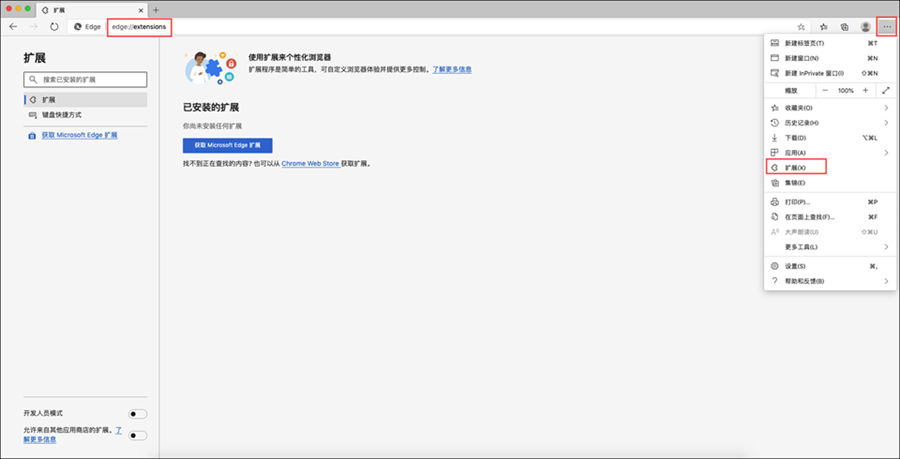Click the three-dot Settings and more button
The width and height of the screenshot is (900, 459).
(886, 26)
